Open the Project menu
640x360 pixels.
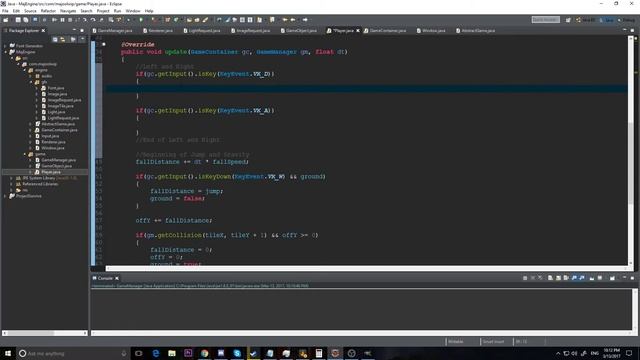tap(103, 11)
